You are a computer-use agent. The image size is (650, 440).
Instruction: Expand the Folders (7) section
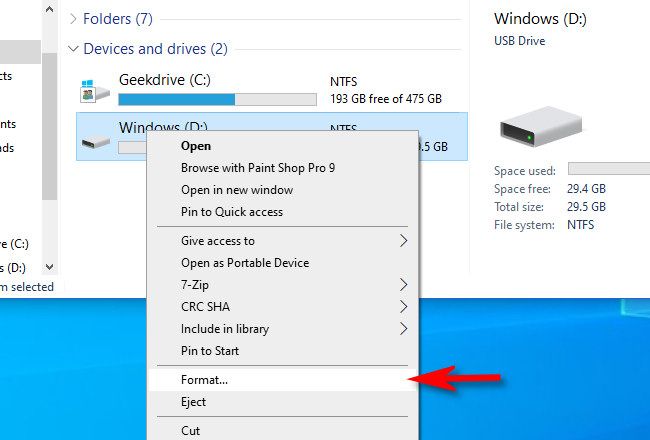tap(73, 18)
